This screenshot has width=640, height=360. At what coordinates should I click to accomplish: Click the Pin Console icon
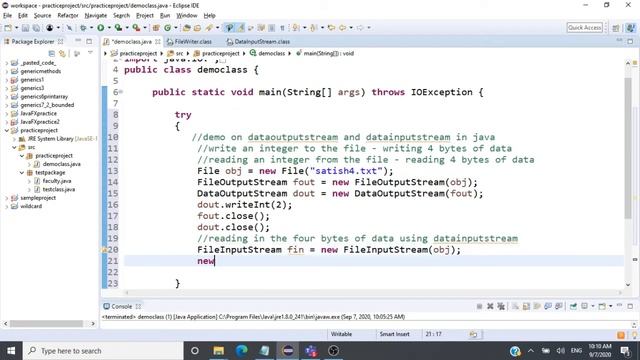click(573, 306)
